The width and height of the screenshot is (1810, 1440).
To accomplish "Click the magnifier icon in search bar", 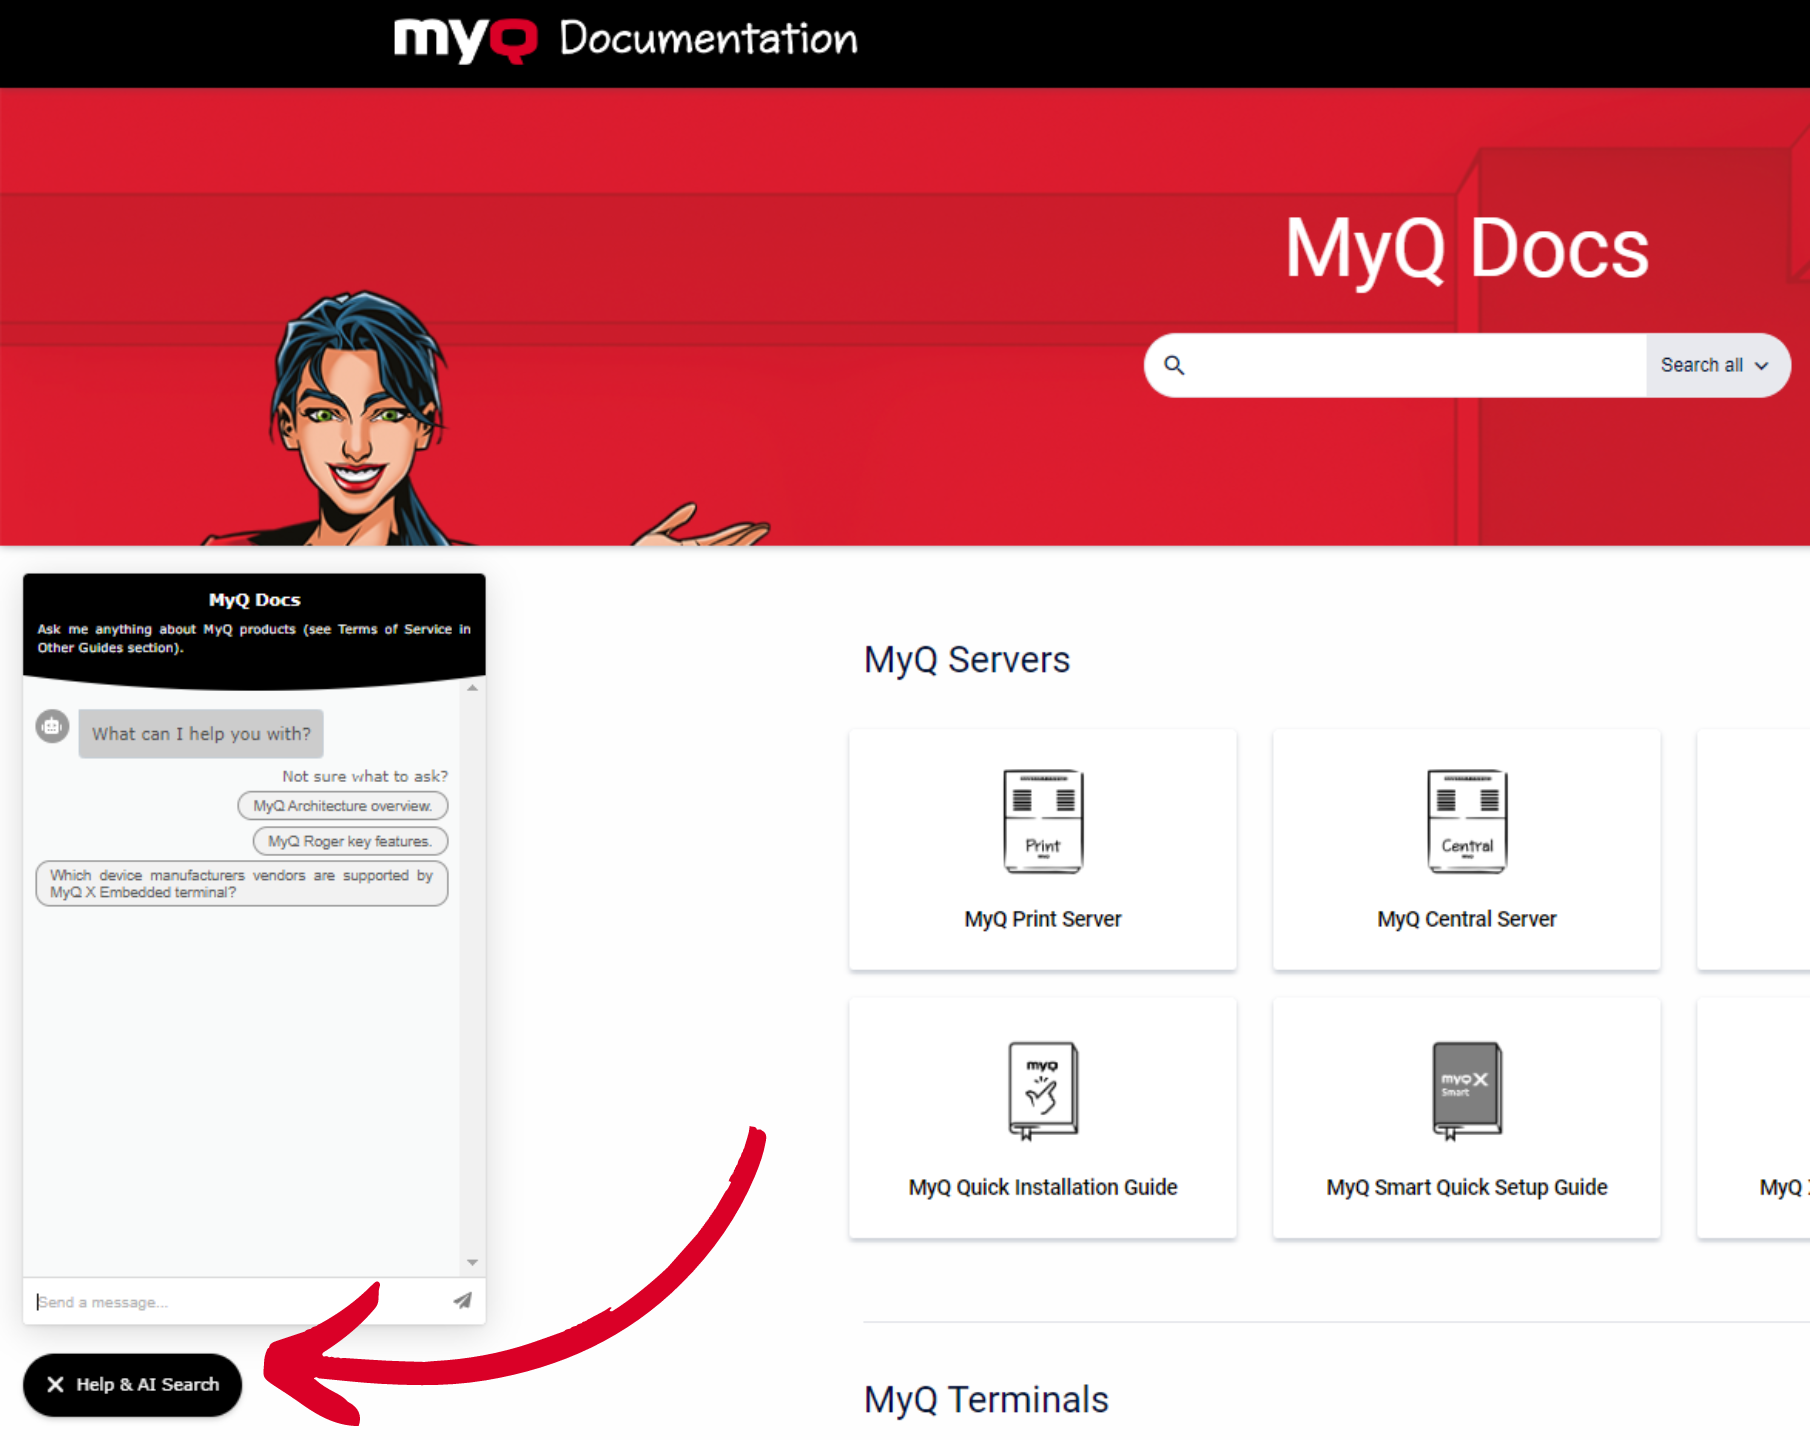I will coord(1174,365).
